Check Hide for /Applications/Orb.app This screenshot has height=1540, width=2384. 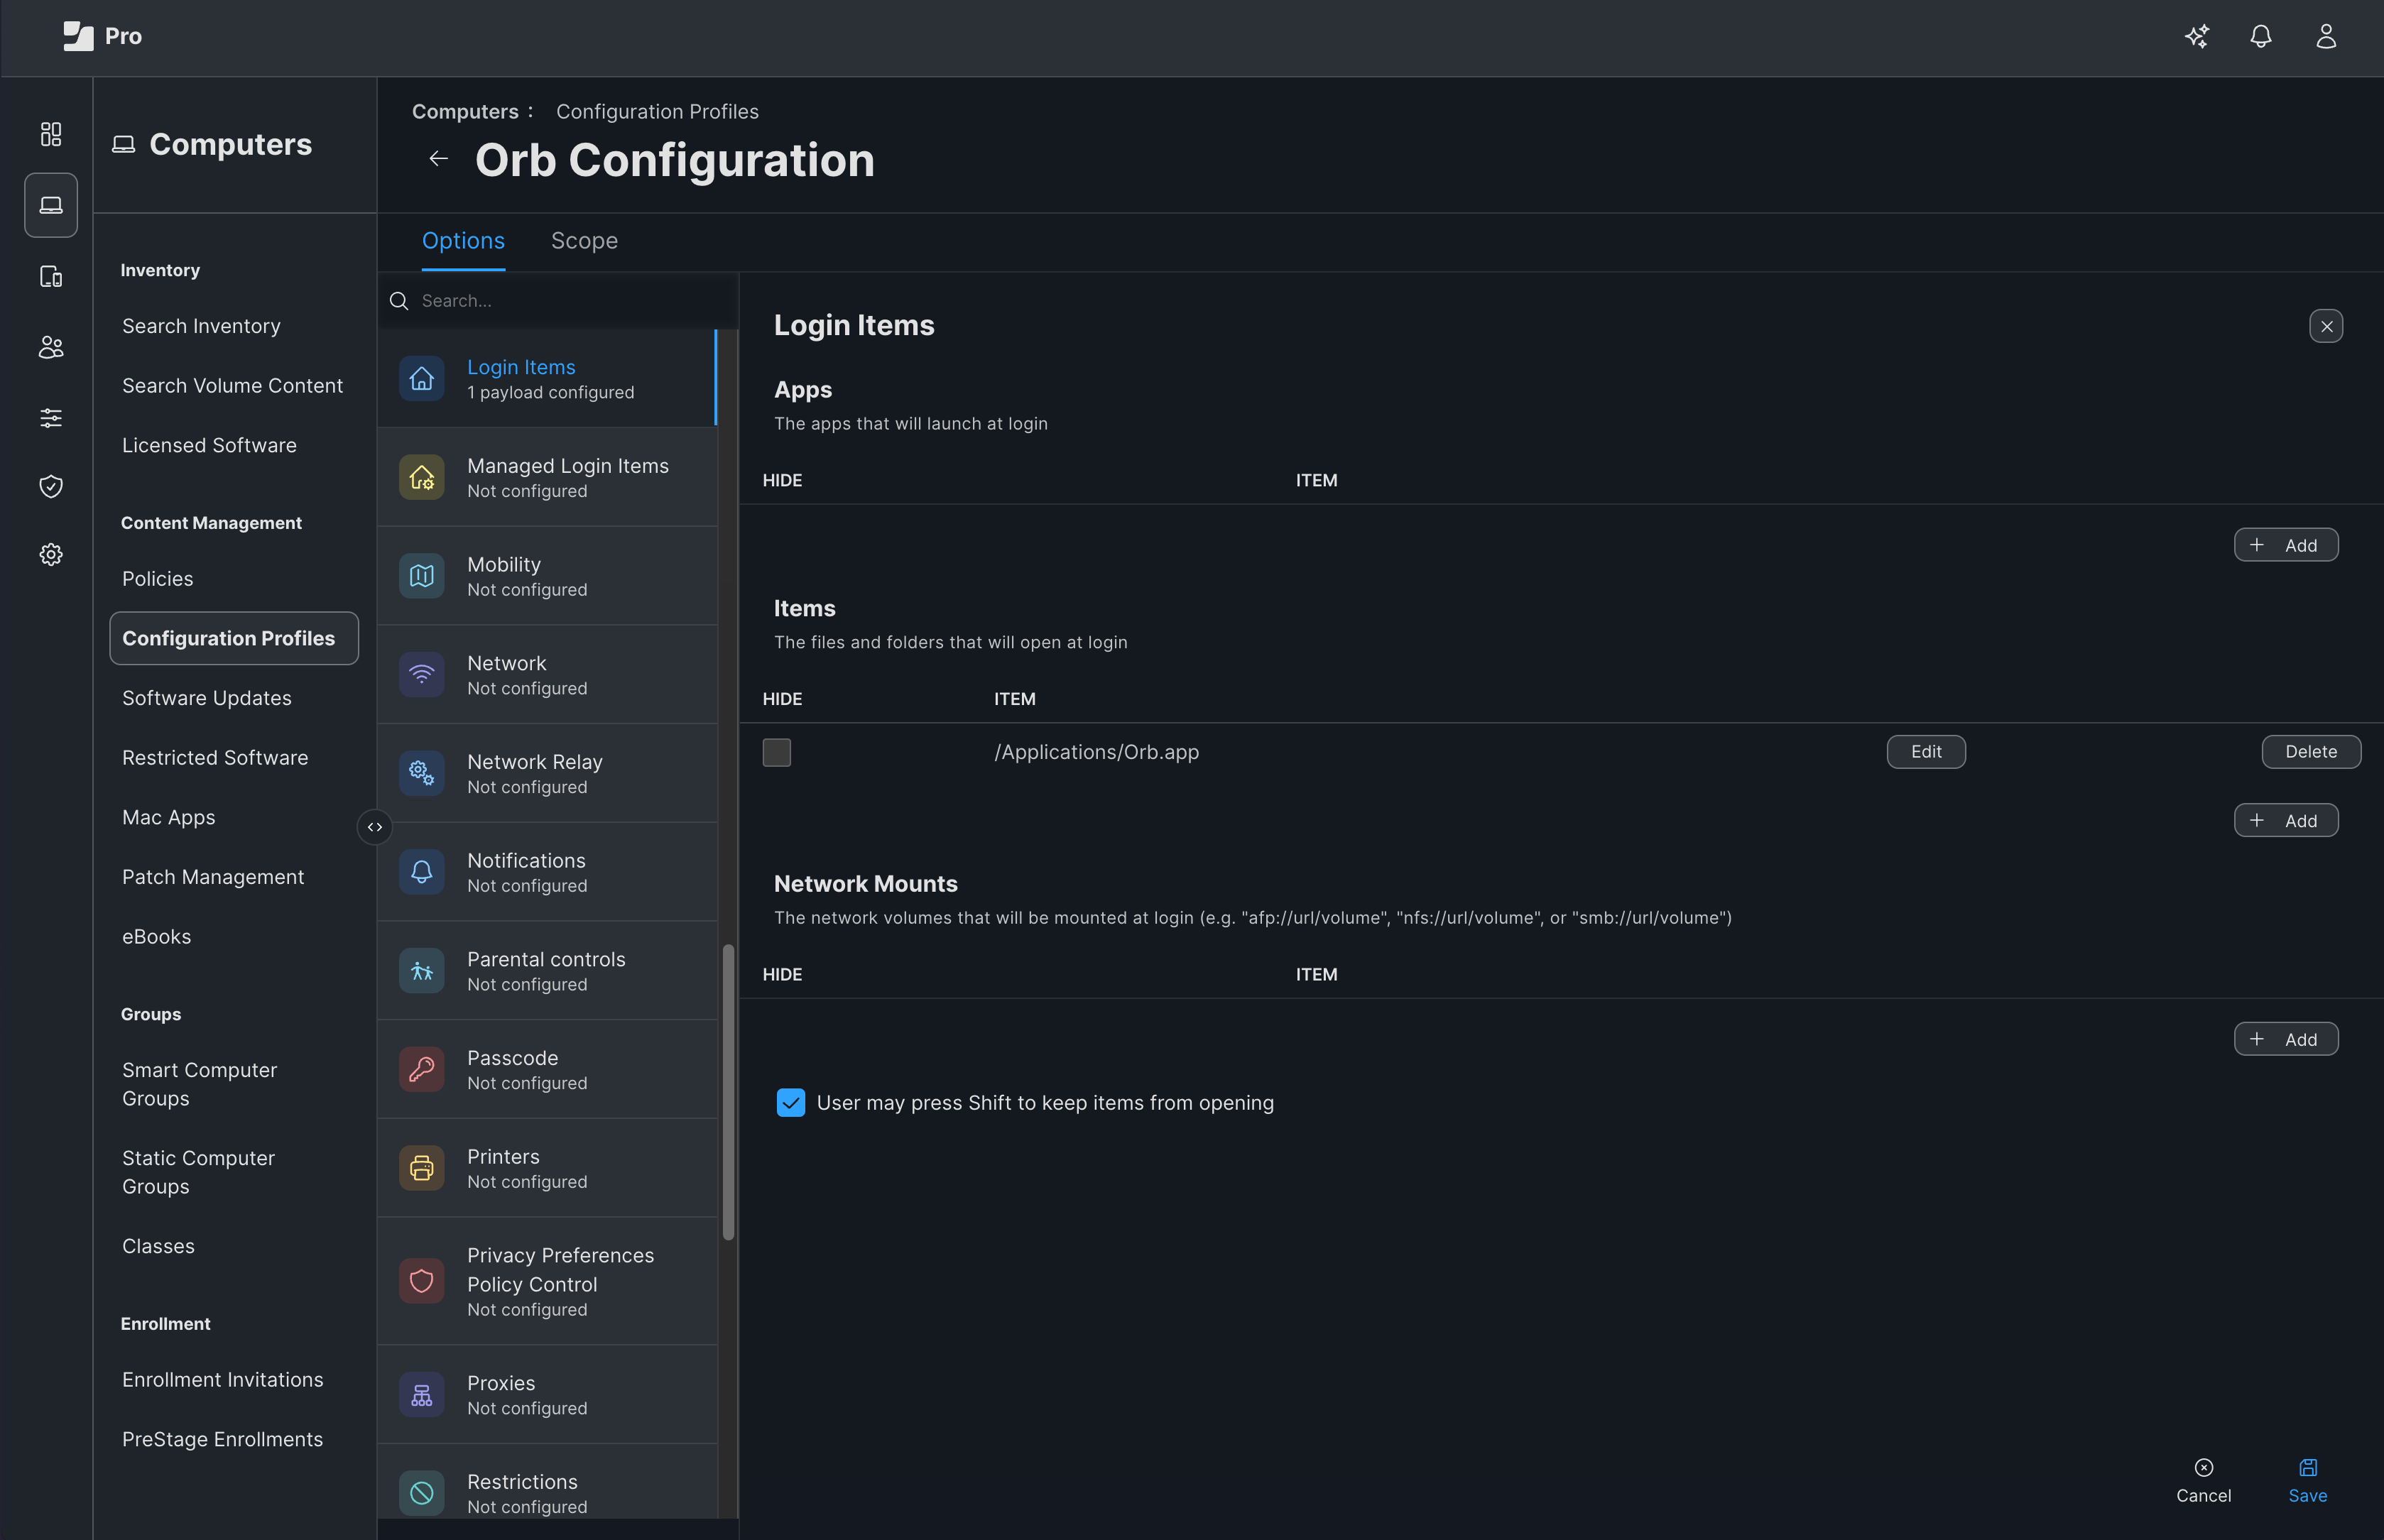[x=776, y=752]
